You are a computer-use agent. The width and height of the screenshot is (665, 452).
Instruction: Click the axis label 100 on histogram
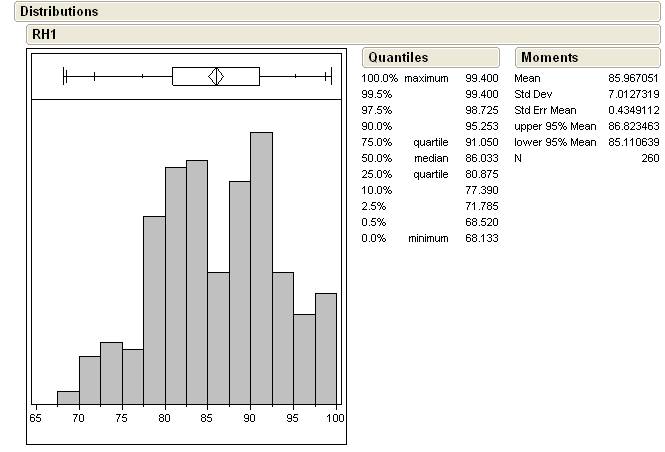[335, 417]
